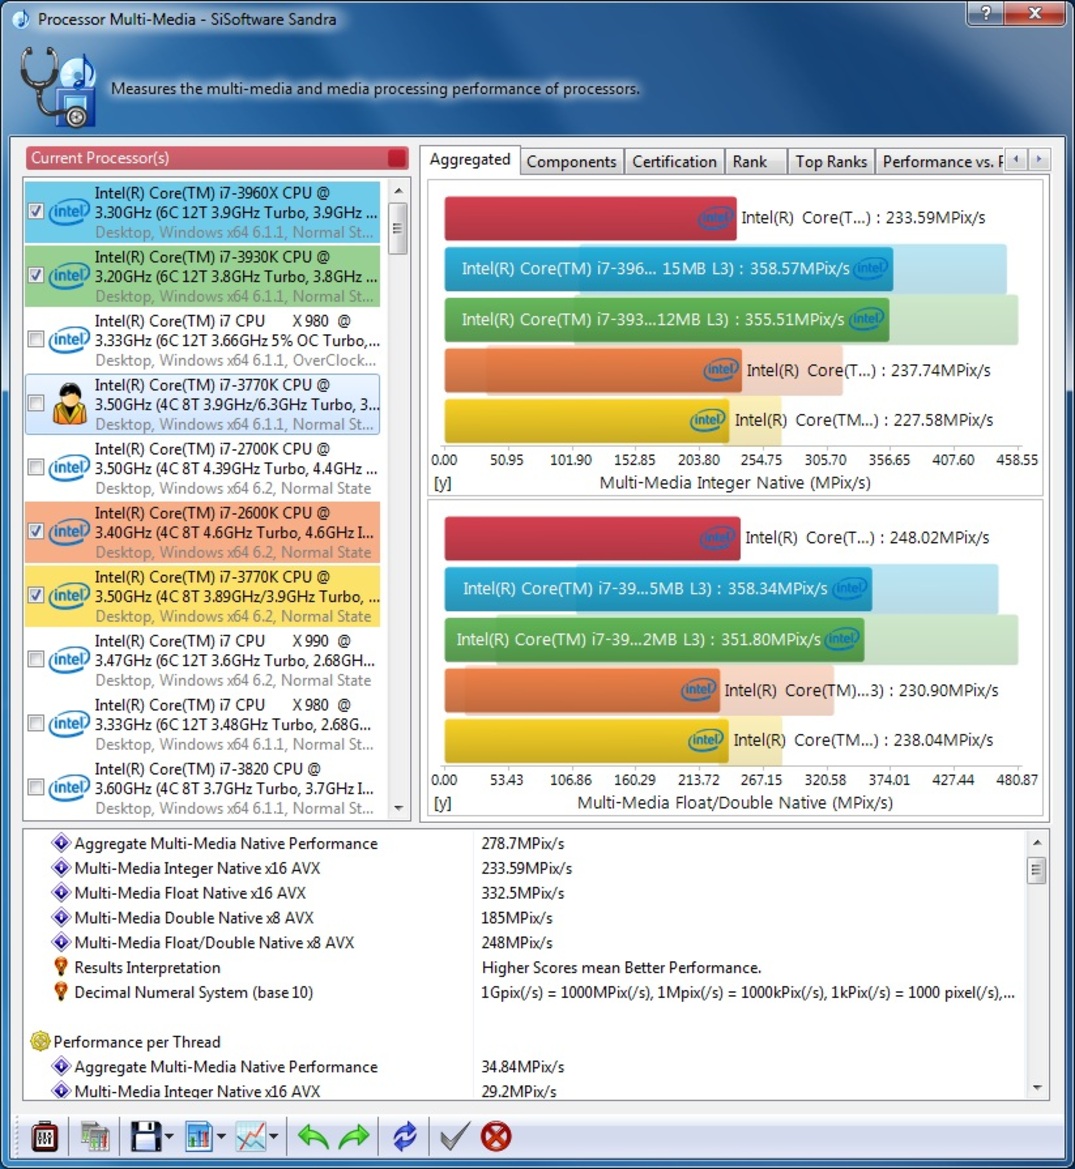Open the save options dropdown arrow
Screen dimensions: 1075x1169
point(169,1137)
